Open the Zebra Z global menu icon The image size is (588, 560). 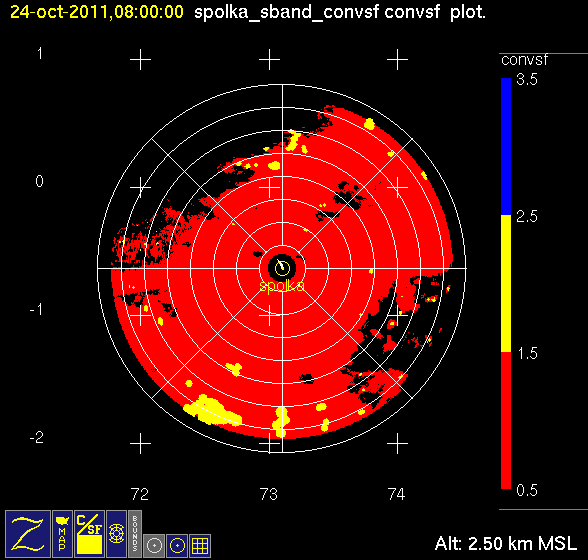28,534
